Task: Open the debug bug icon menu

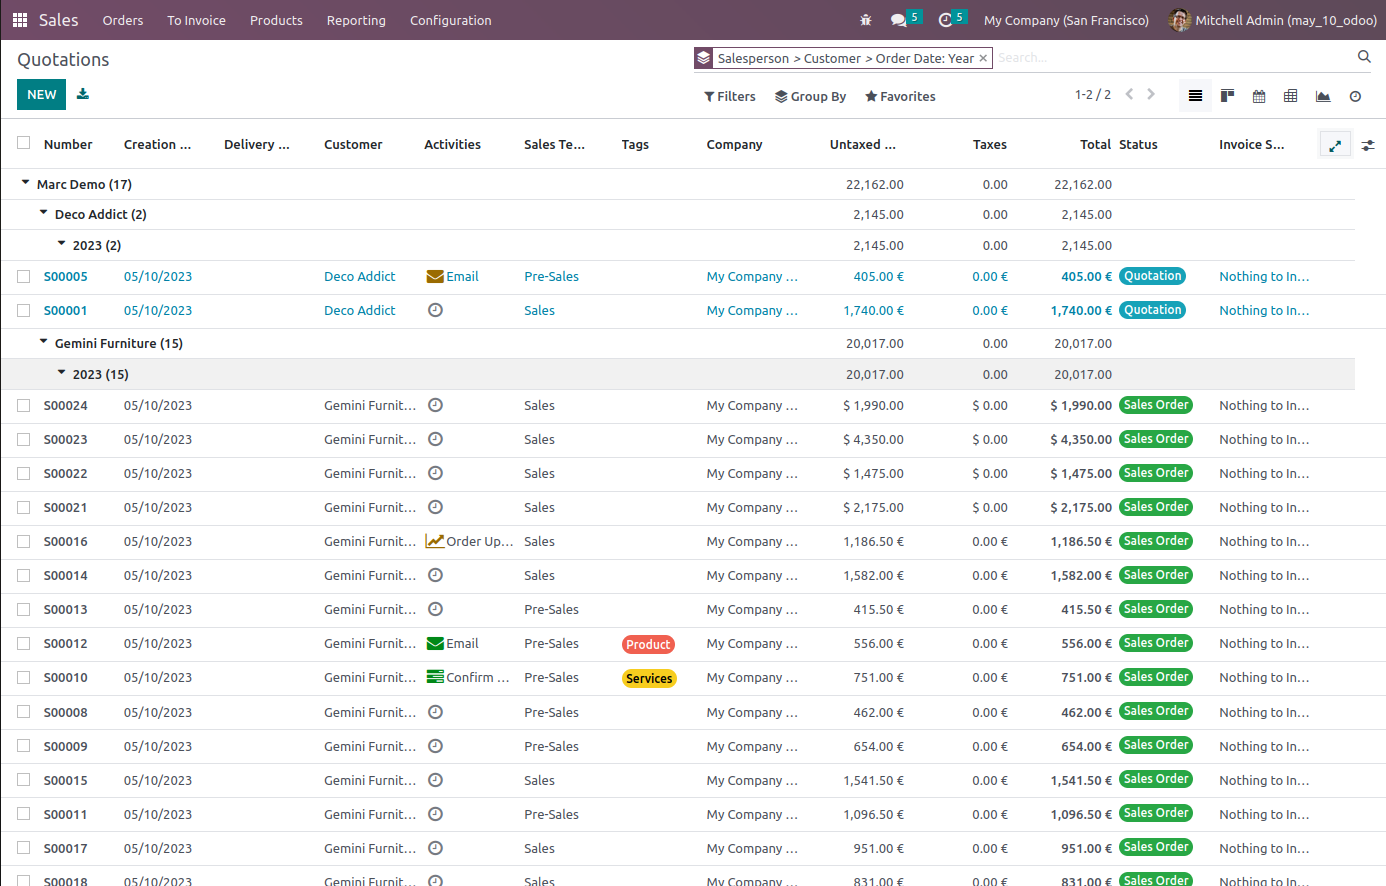Action: (866, 20)
